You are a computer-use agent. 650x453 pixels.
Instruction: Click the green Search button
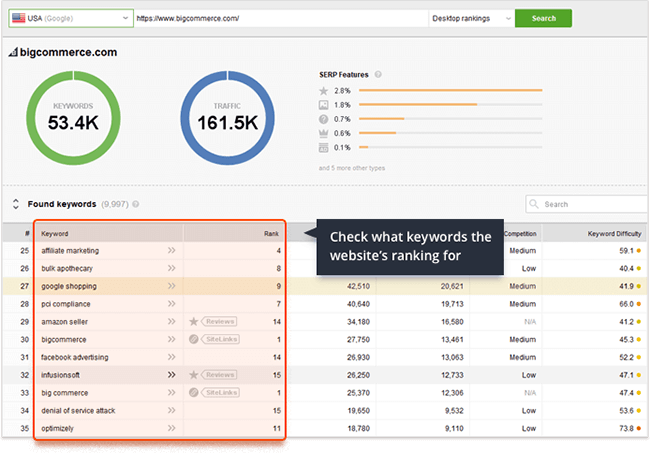(543, 18)
